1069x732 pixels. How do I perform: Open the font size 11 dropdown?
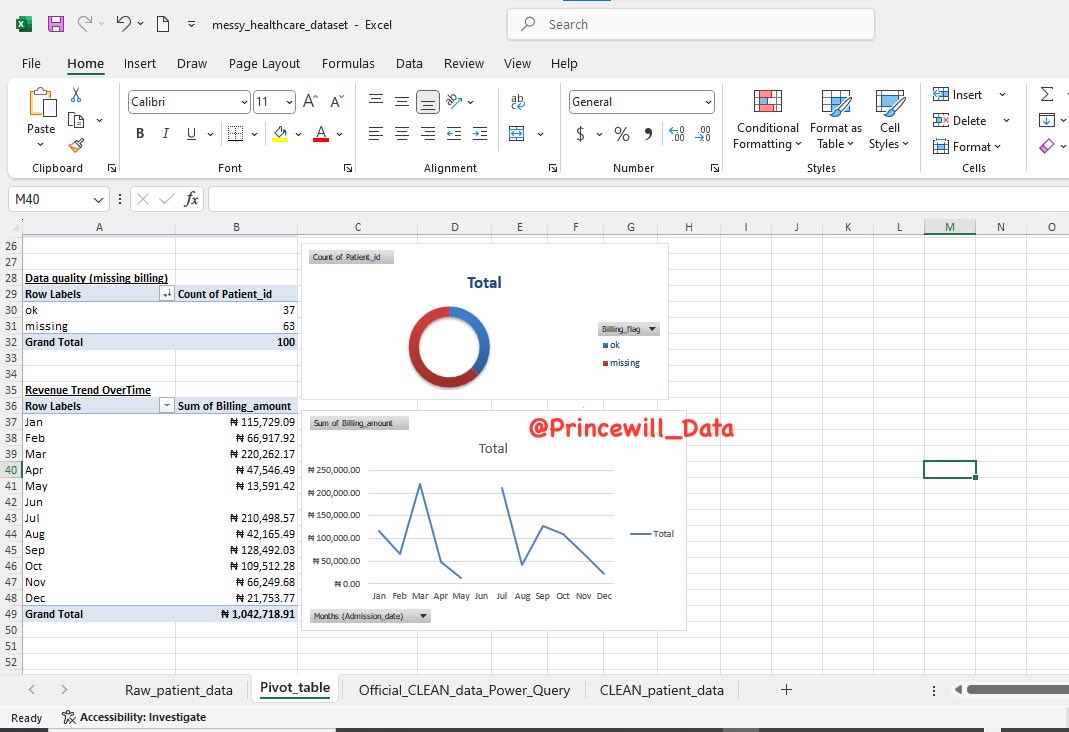point(290,102)
